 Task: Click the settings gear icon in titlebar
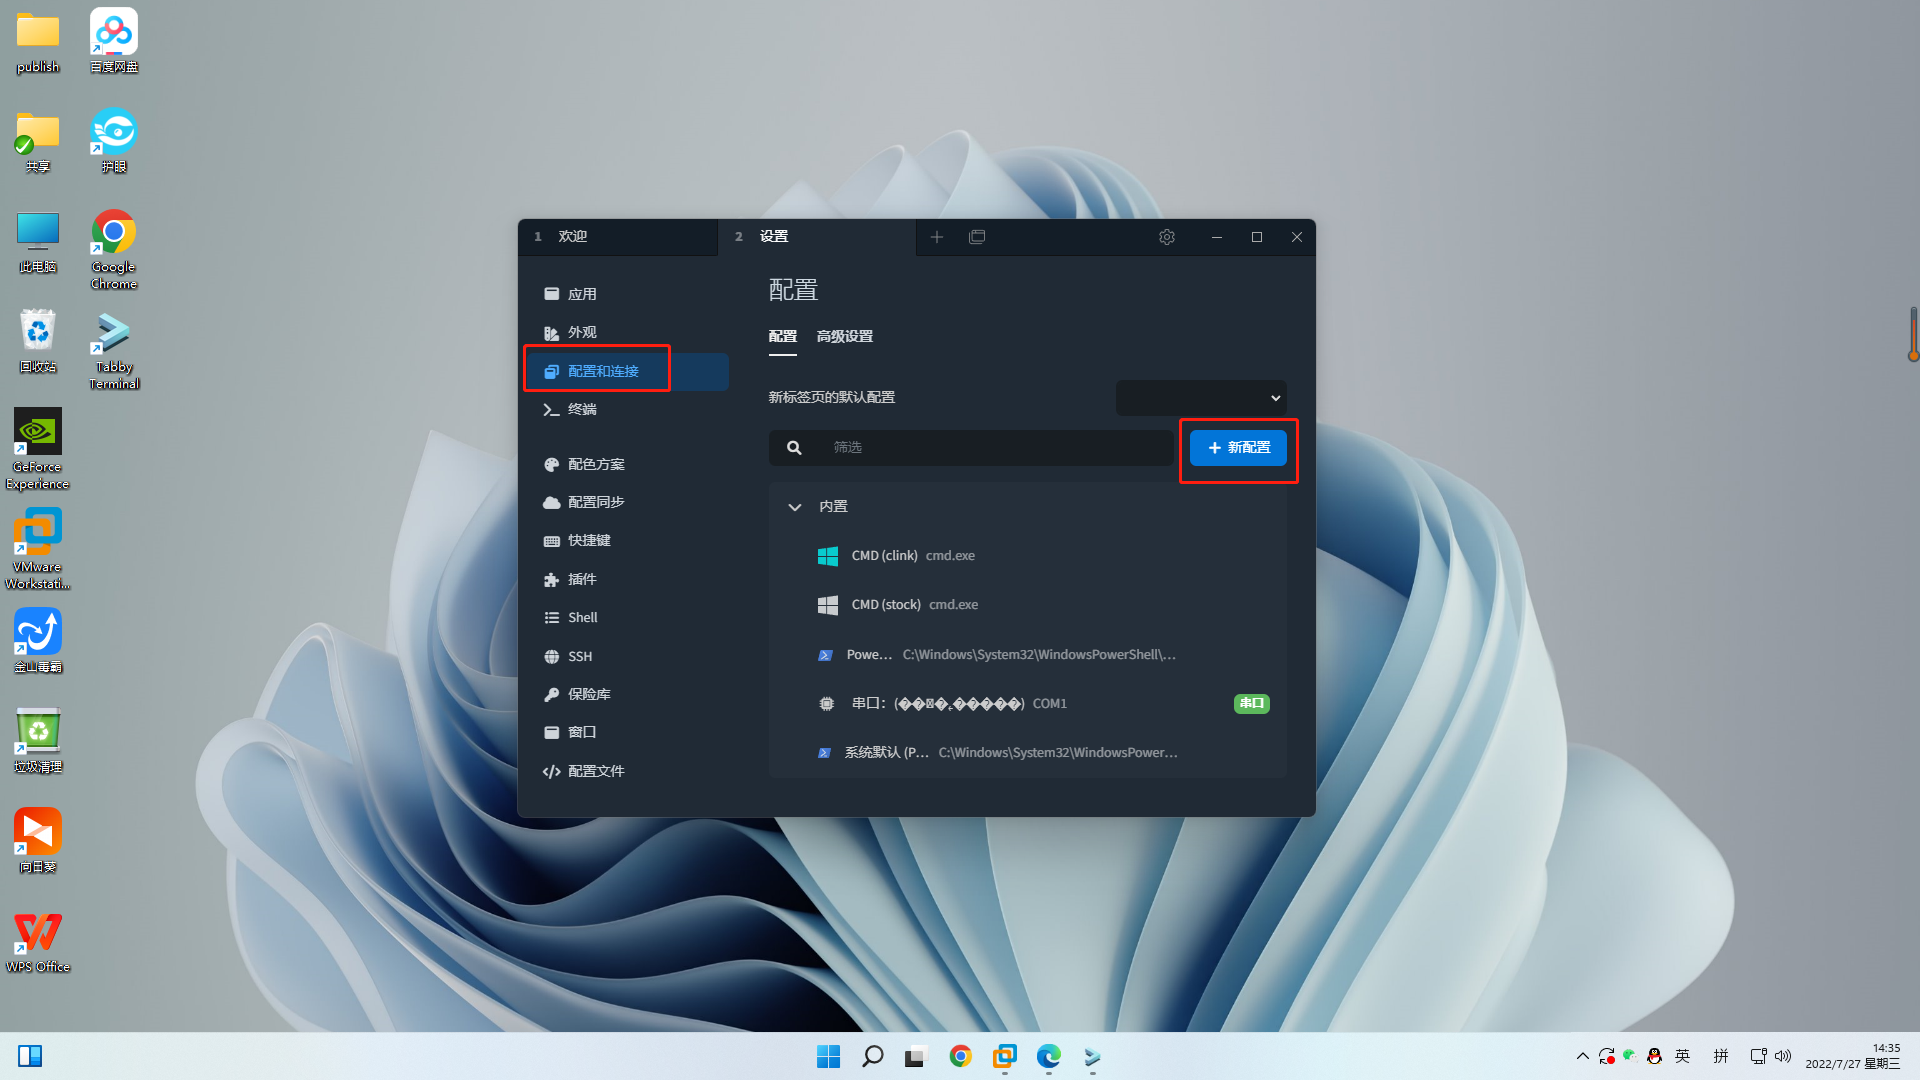coord(1166,236)
